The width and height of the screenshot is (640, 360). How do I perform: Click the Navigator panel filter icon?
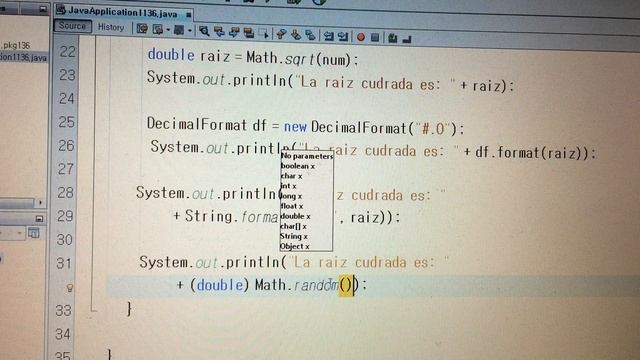point(33,233)
